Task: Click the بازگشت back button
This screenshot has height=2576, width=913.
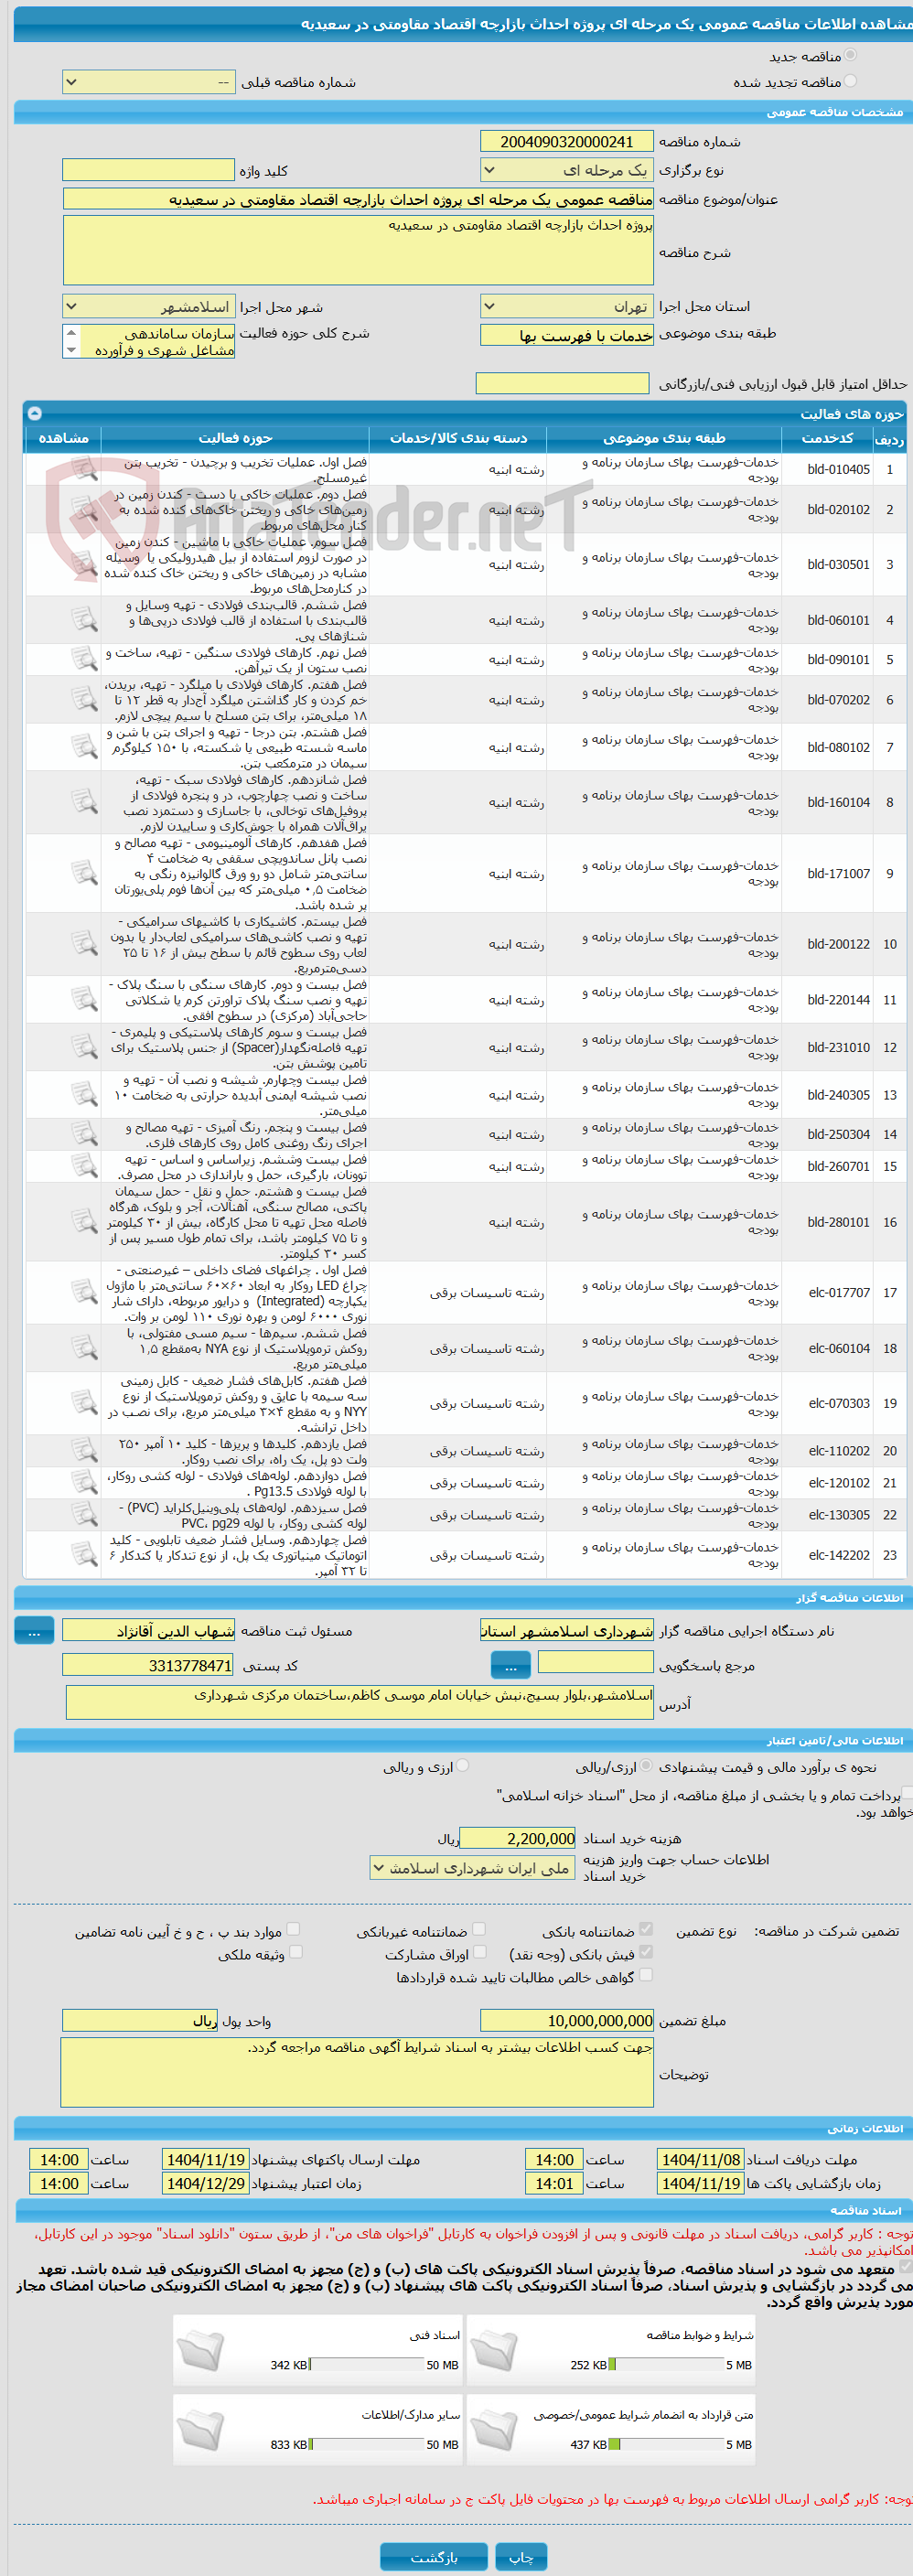Action: pos(434,2556)
